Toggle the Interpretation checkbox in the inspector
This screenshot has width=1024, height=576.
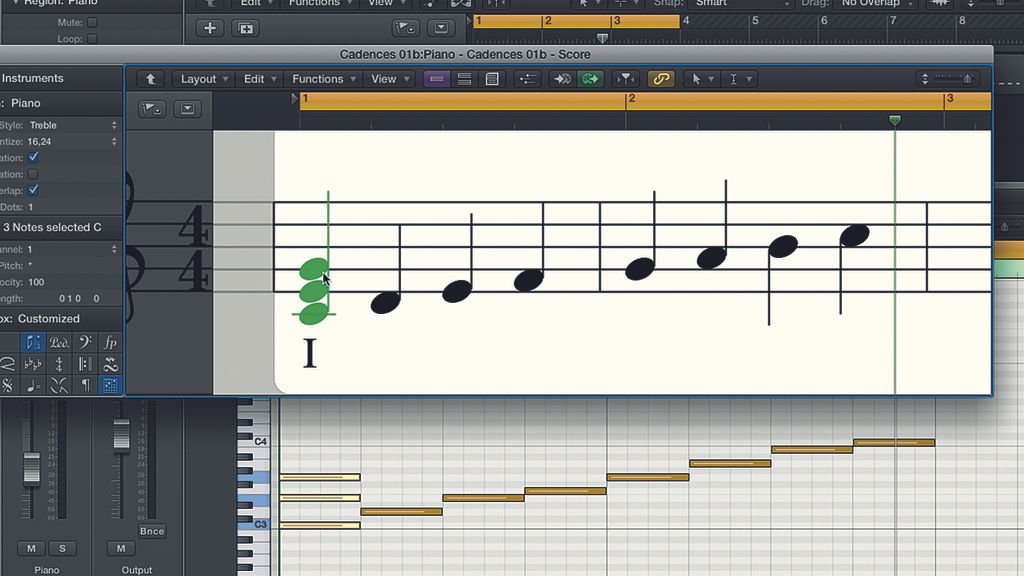tap(32, 158)
